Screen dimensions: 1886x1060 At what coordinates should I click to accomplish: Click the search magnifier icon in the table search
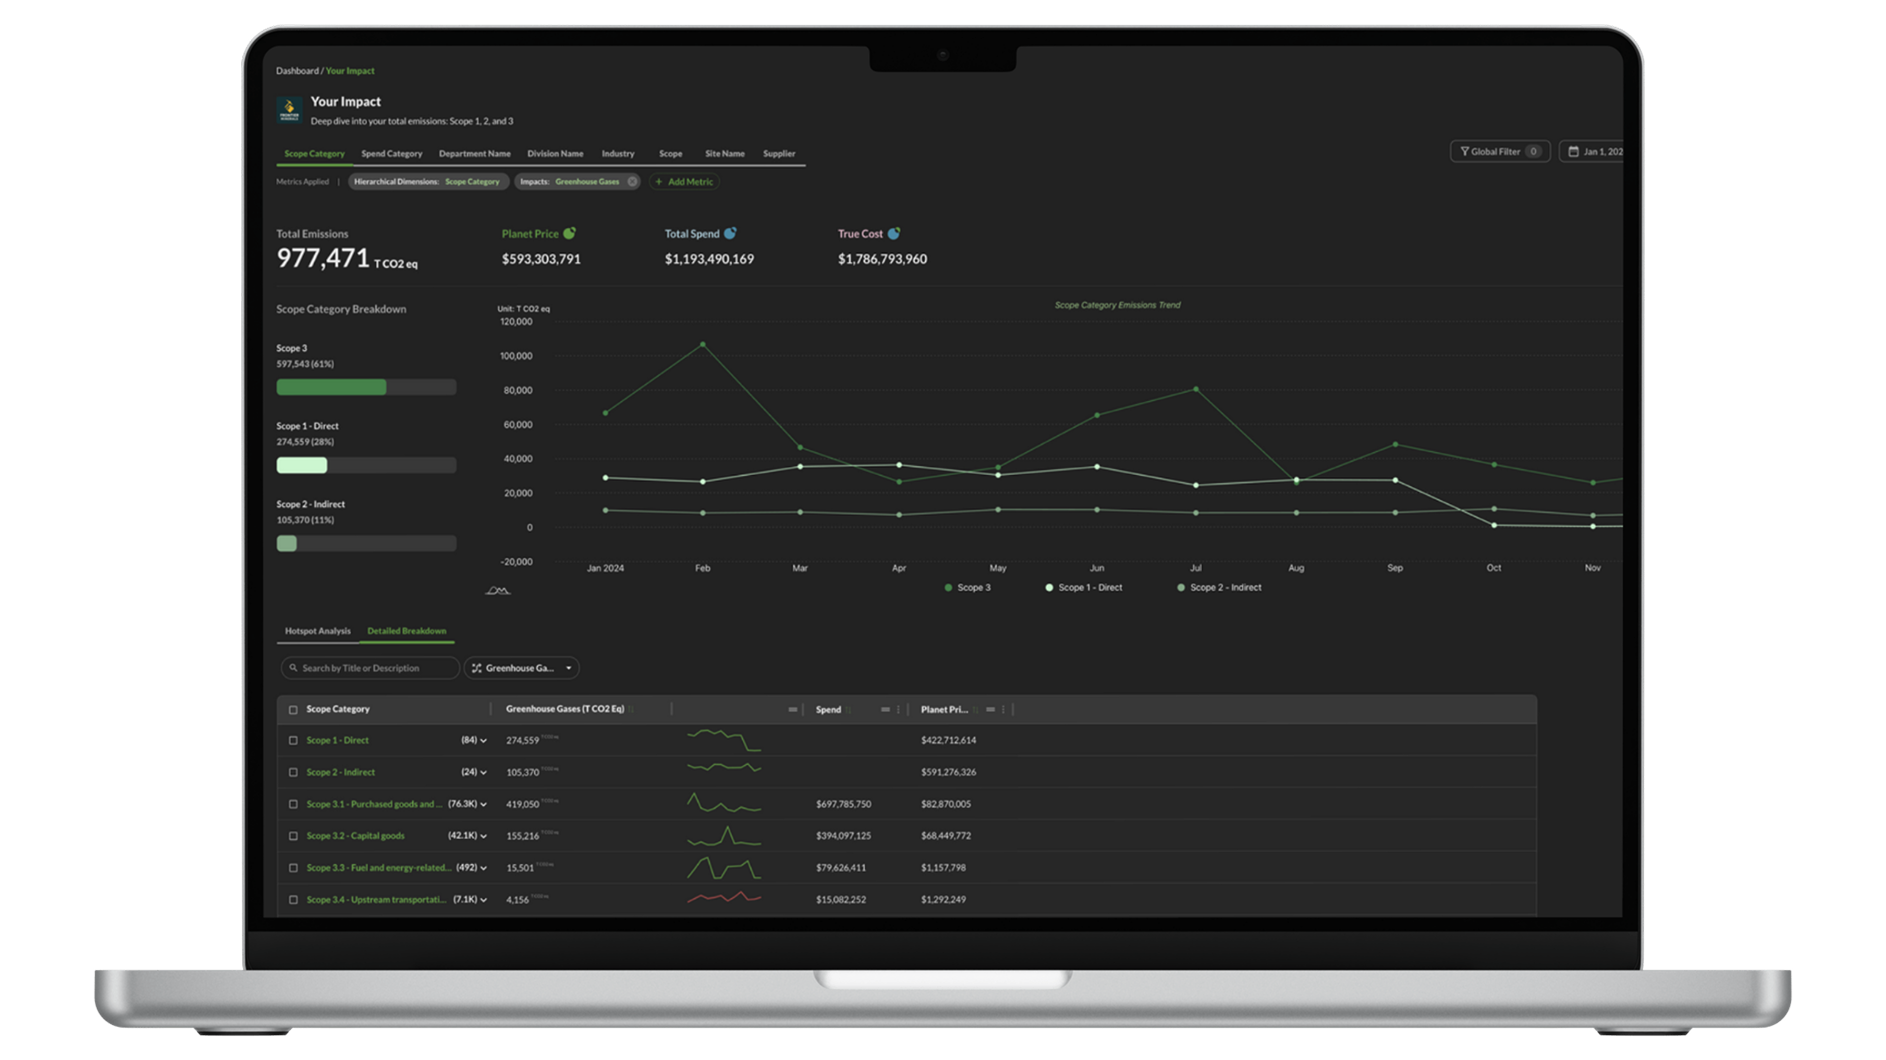pyautogui.click(x=293, y=668)
